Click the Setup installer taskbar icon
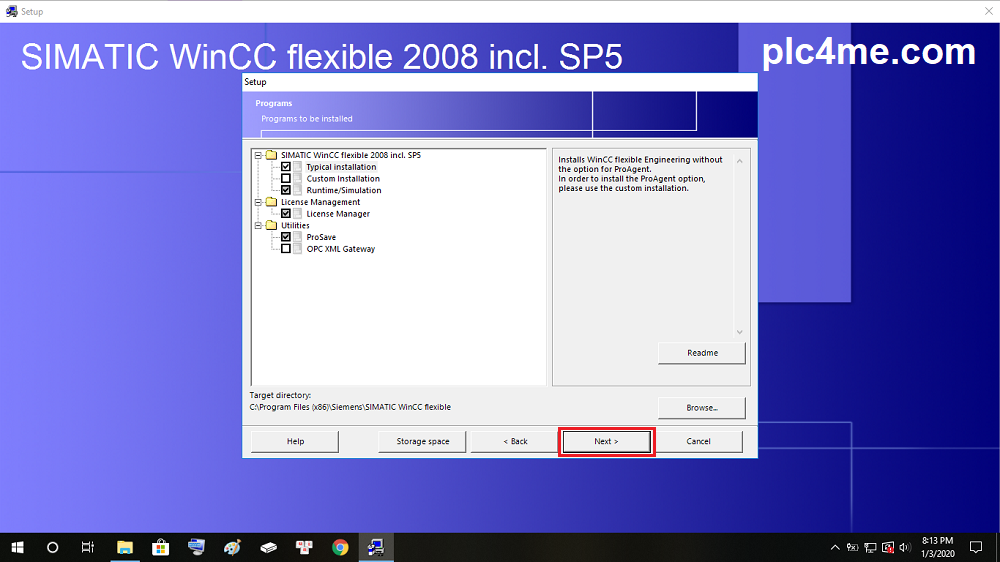Image resolution: width=1000 pixels, height=562 pixels. [376, 547]
